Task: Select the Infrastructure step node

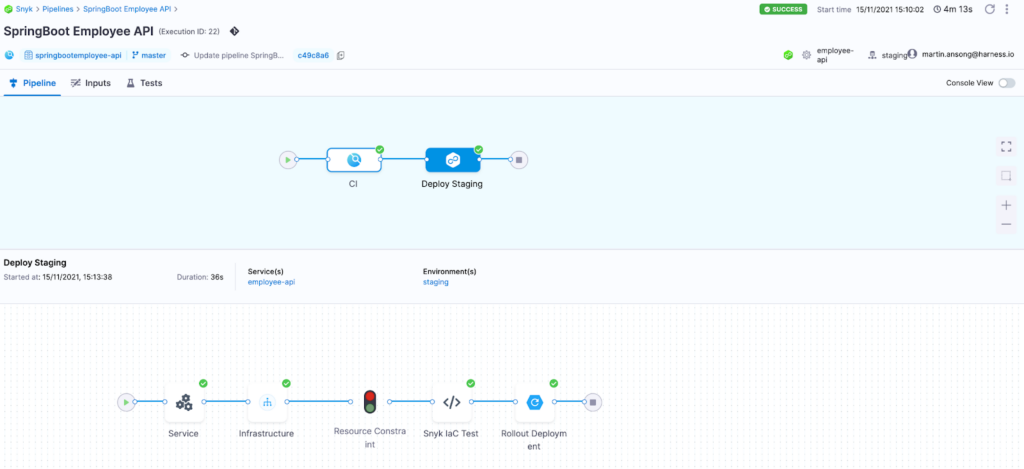Action: pos(267,402)
